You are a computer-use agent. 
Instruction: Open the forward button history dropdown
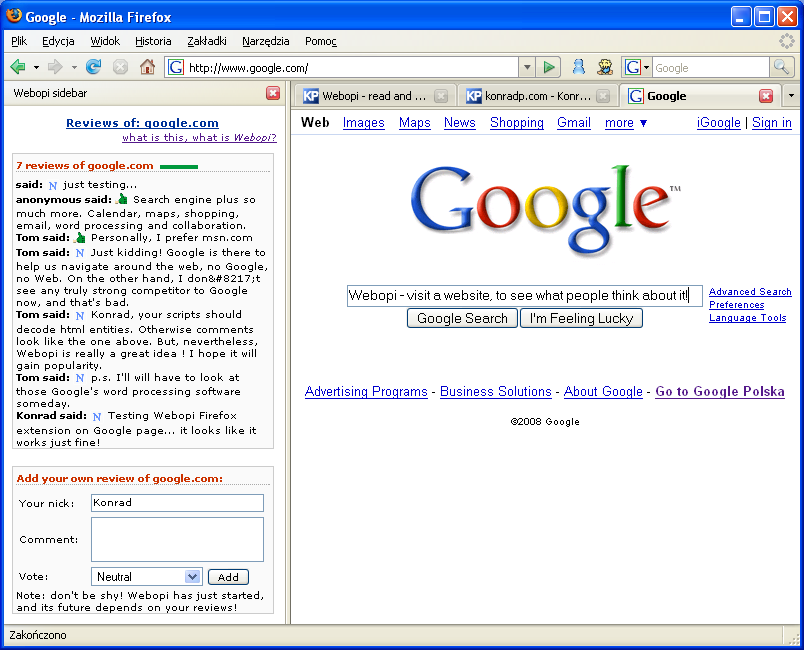74,67
